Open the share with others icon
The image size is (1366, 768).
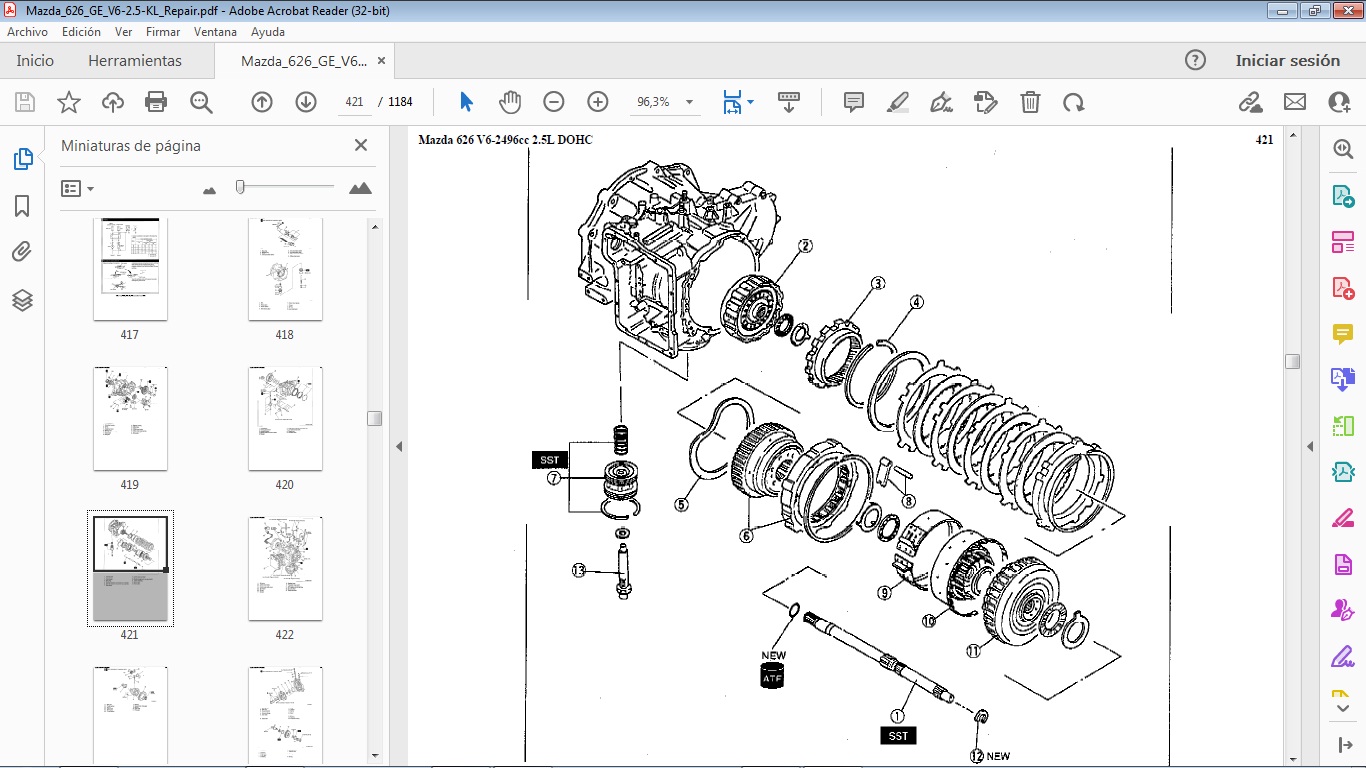[x=1339, y=102]
